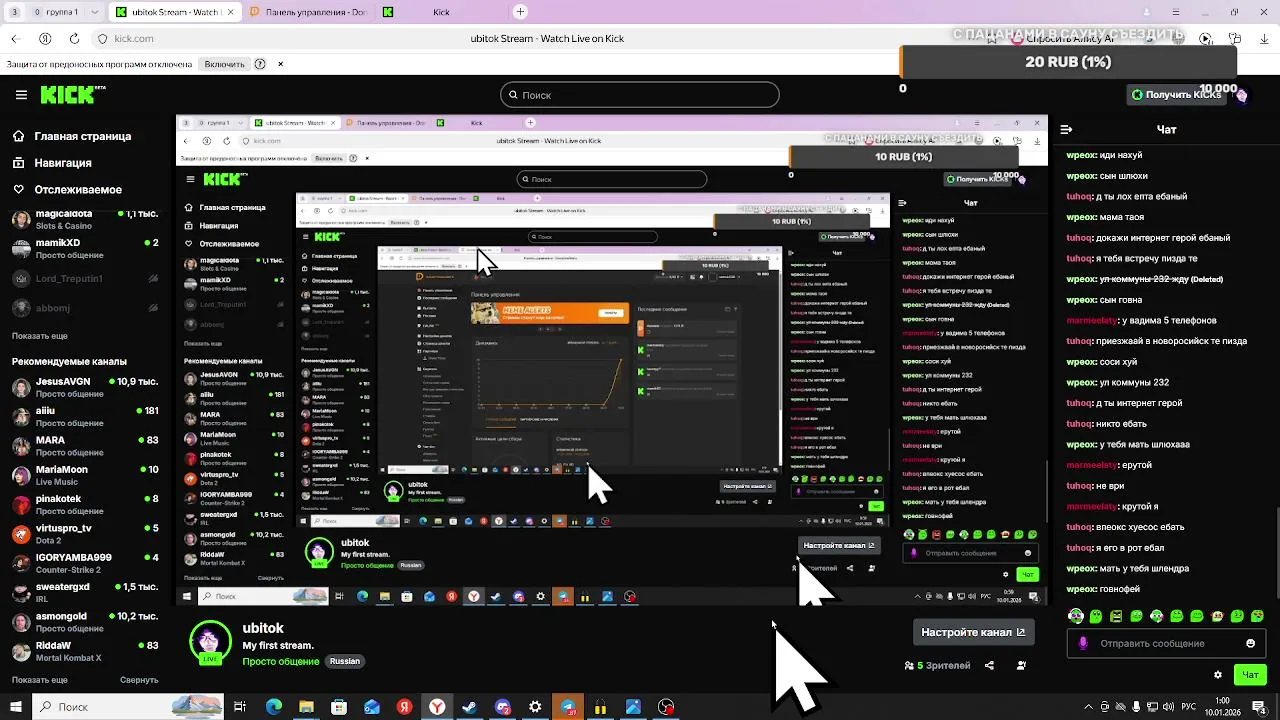Open the asmongold recommended channel
This screenshot has height=720, width=1280.
pyautogui.click(x=84, y=622)
